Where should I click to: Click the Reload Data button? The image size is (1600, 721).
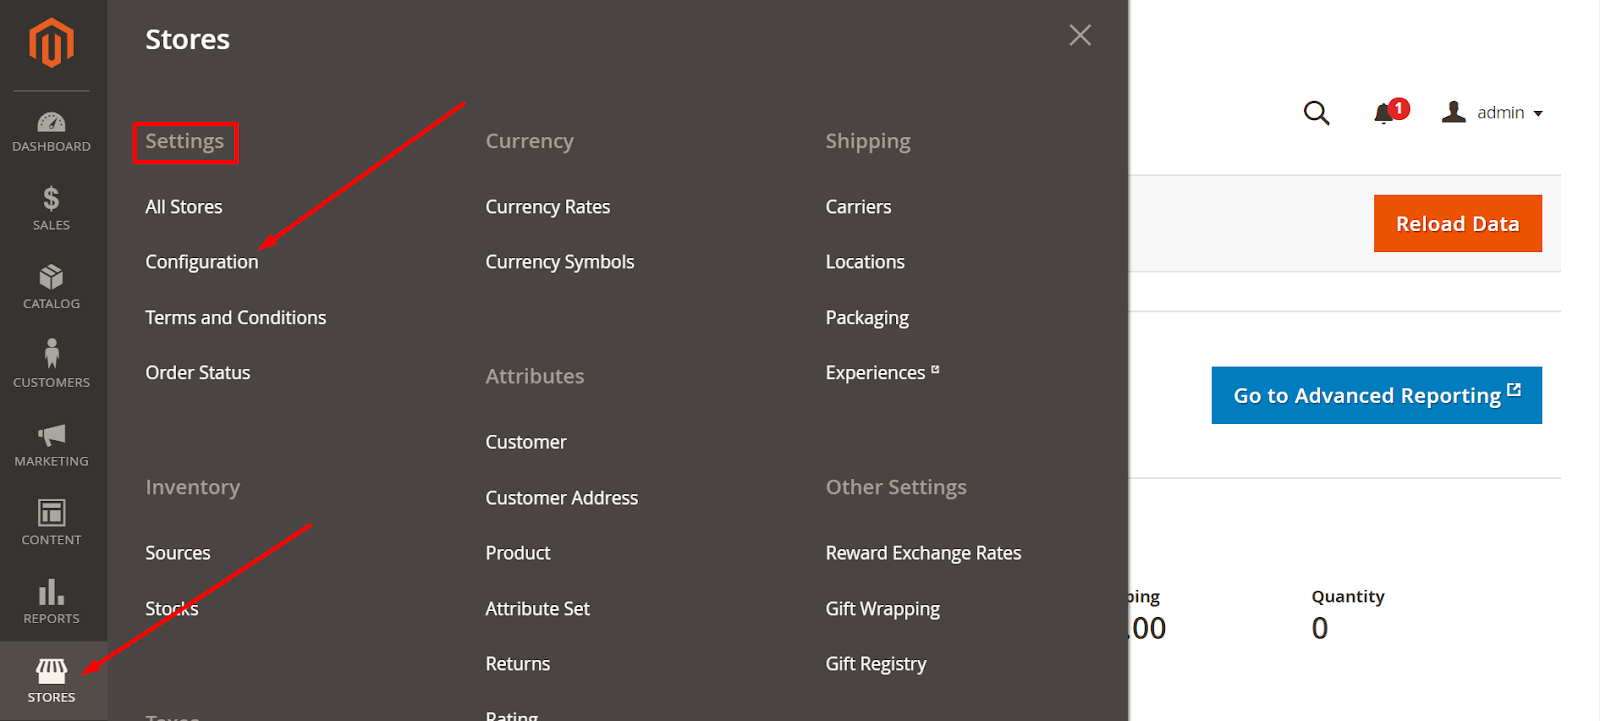[x=1456, y=223]
